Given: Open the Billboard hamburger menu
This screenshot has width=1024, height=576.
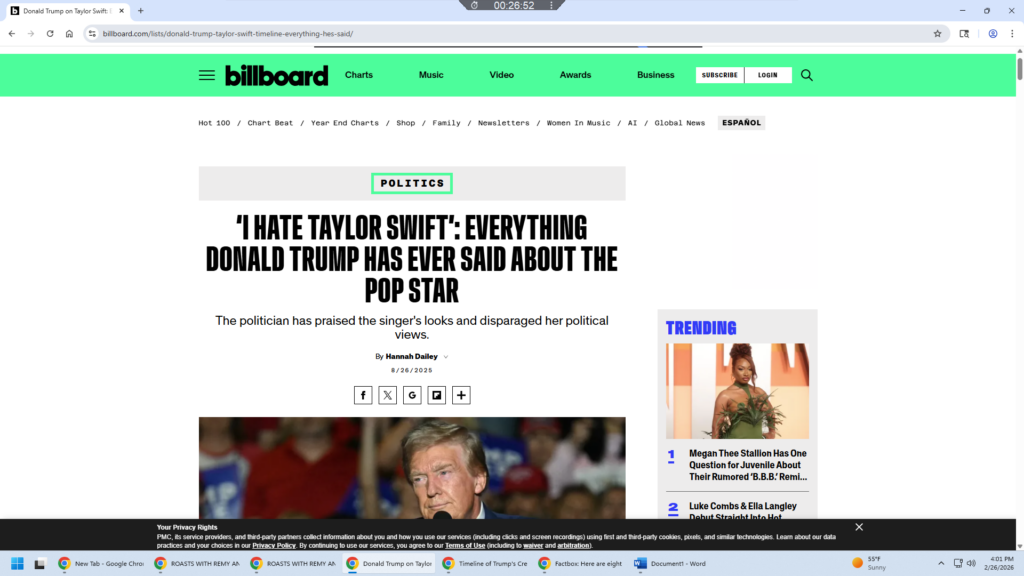Looking at the screenshot, I should tap(206, 75).
